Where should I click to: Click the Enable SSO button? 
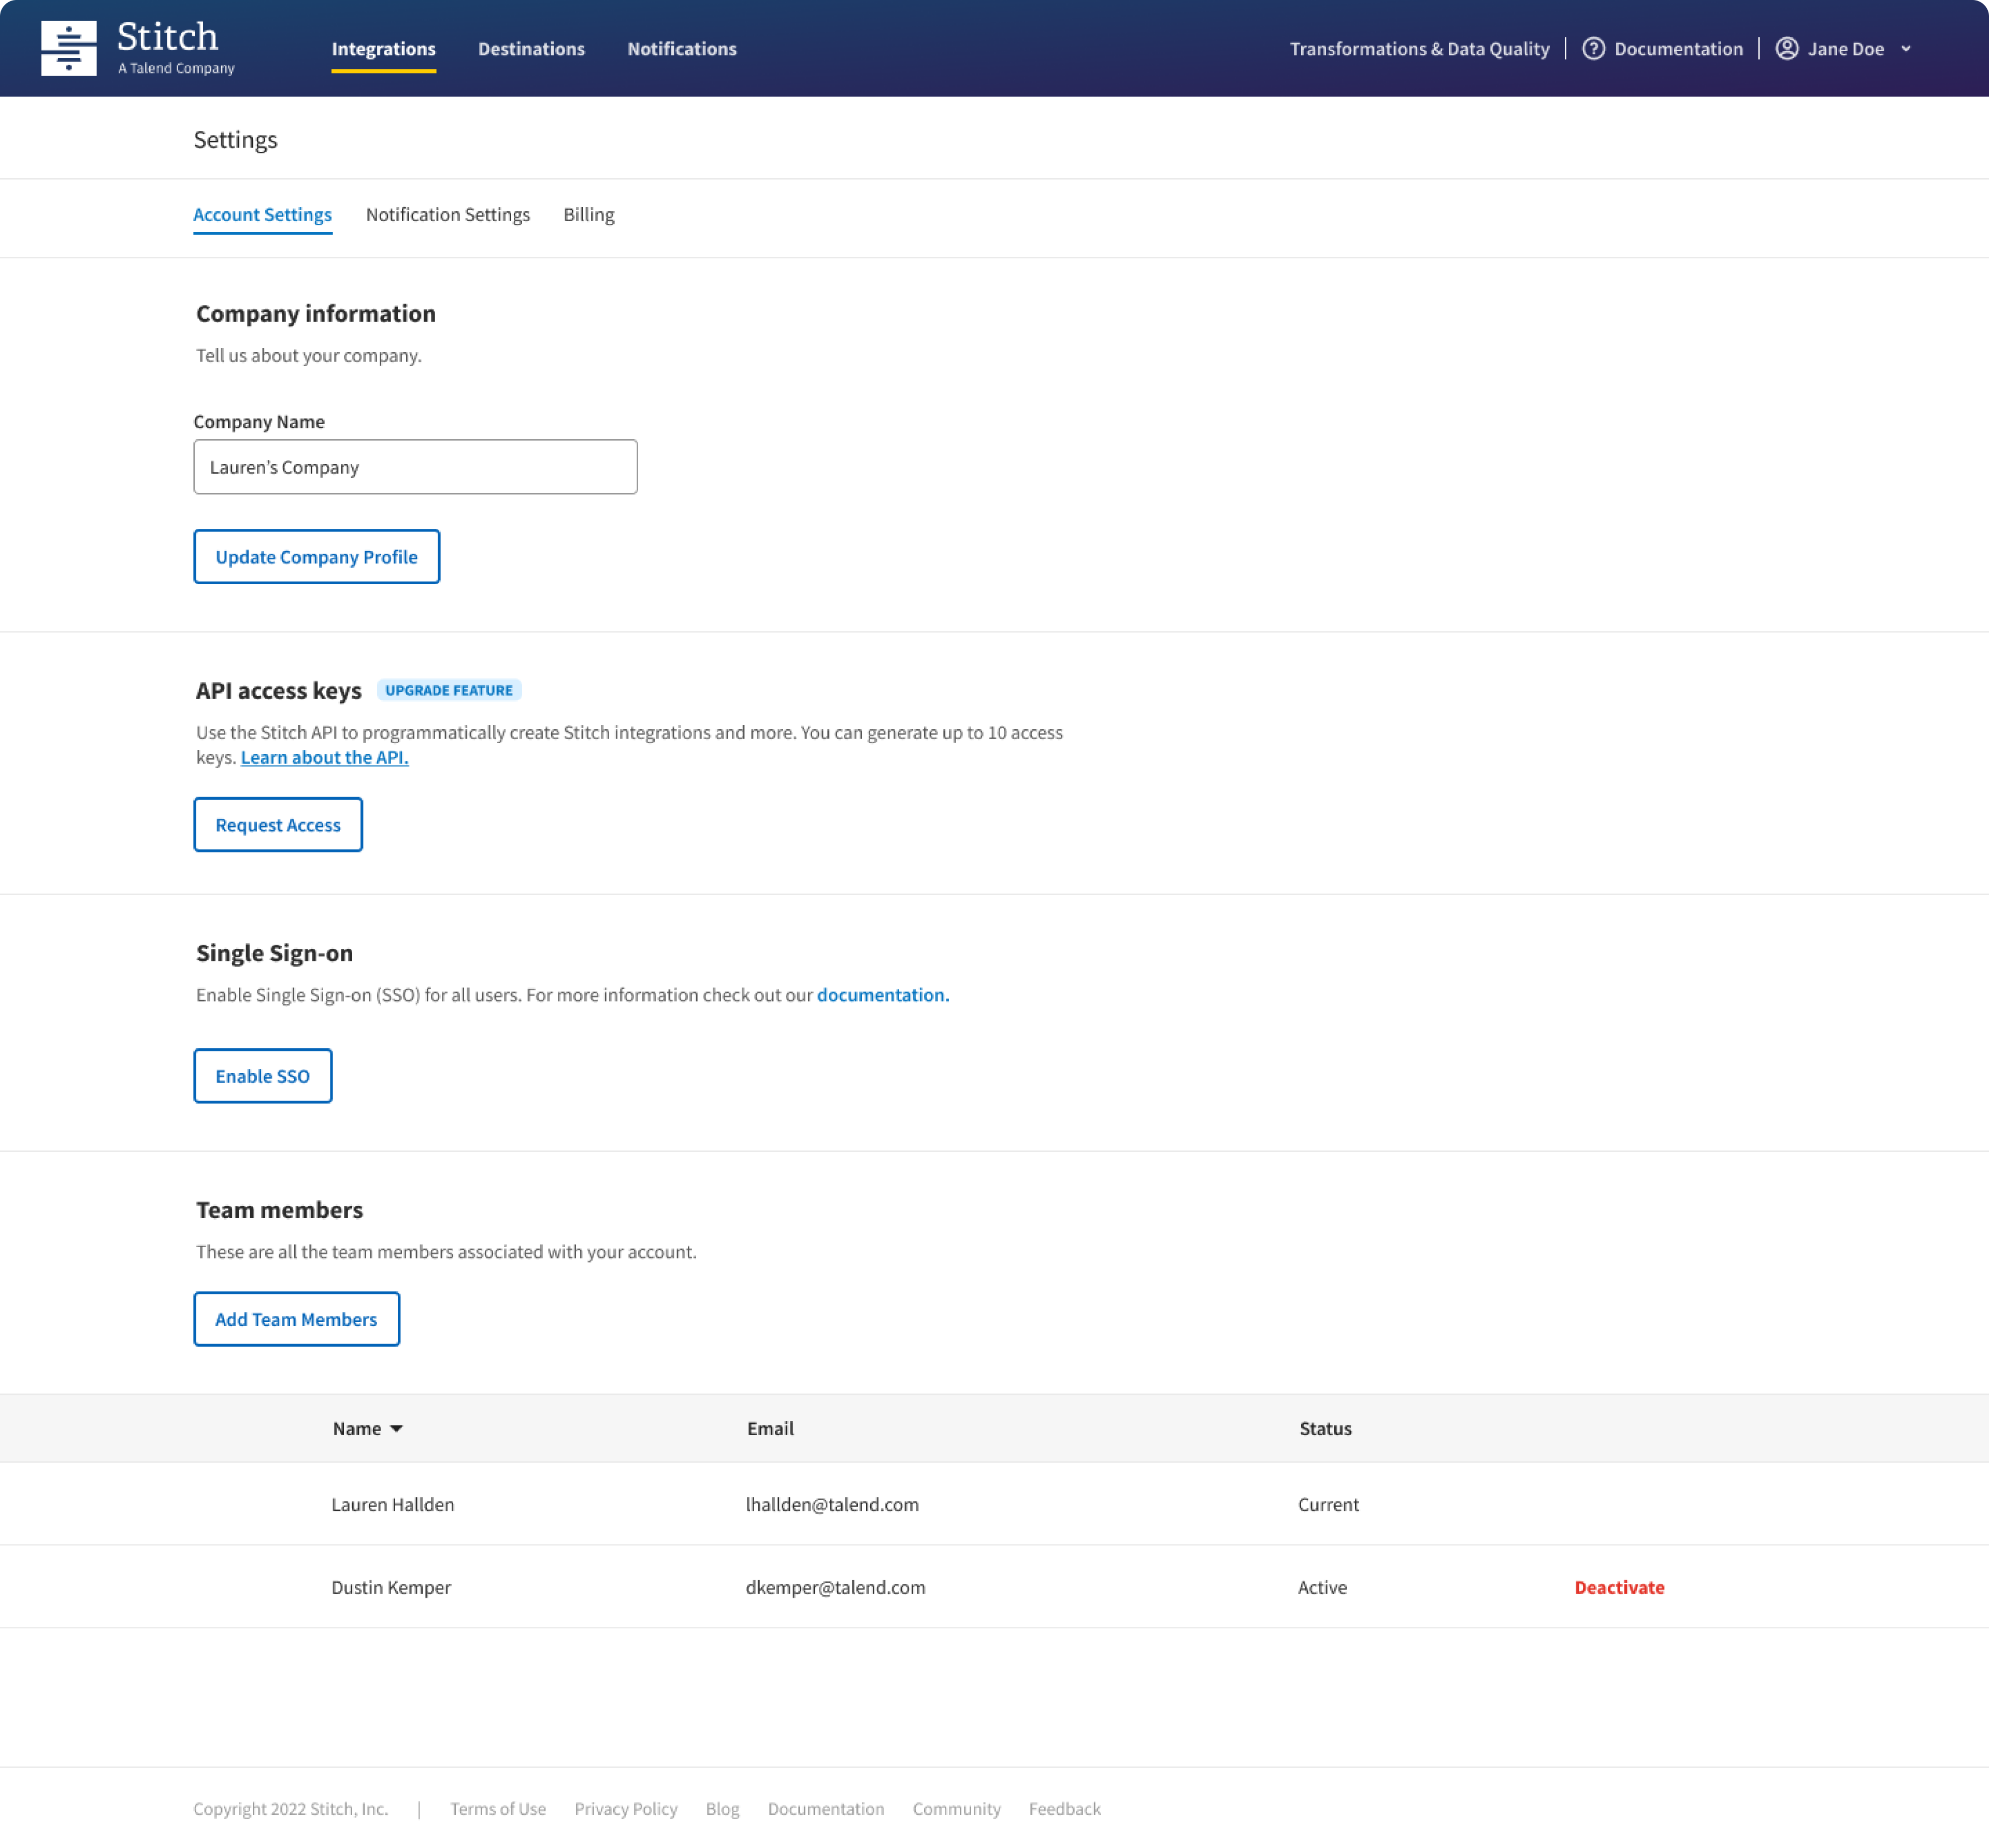[x=262, y=1076]
